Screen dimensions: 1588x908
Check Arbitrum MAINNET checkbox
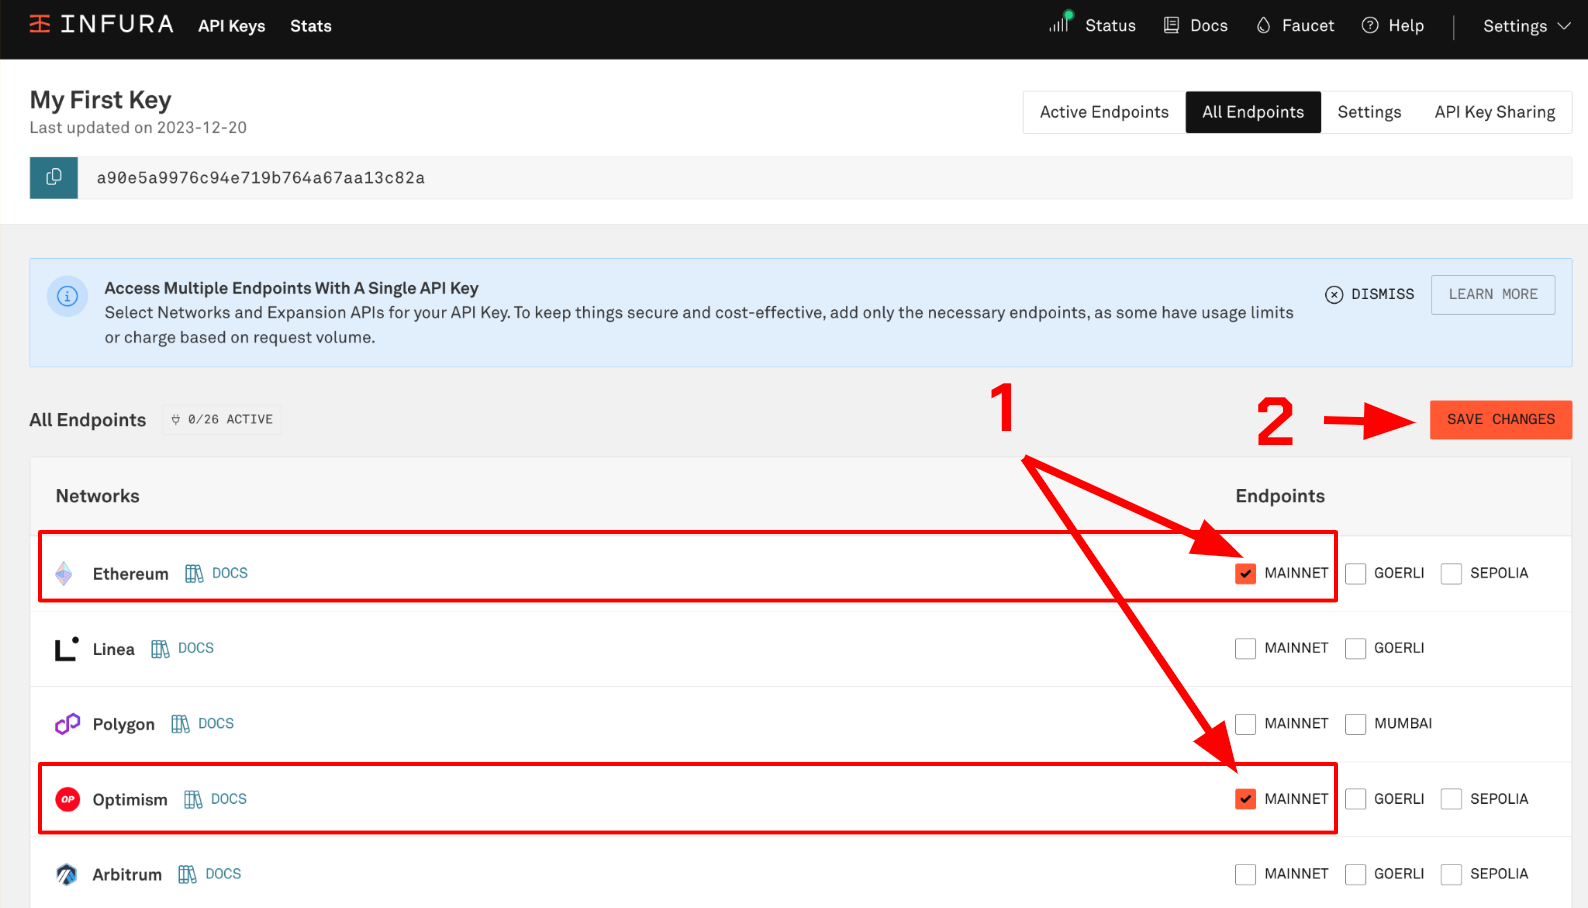coord(1245,874)
